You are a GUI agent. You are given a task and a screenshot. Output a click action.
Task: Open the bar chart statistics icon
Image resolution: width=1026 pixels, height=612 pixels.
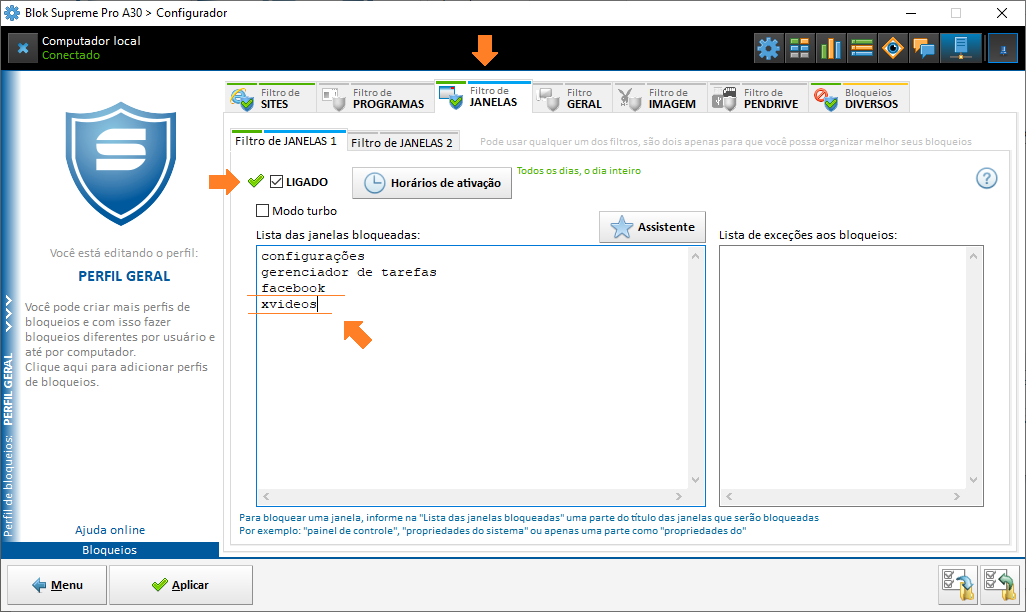pyautogui.click(x=830, y=48)
